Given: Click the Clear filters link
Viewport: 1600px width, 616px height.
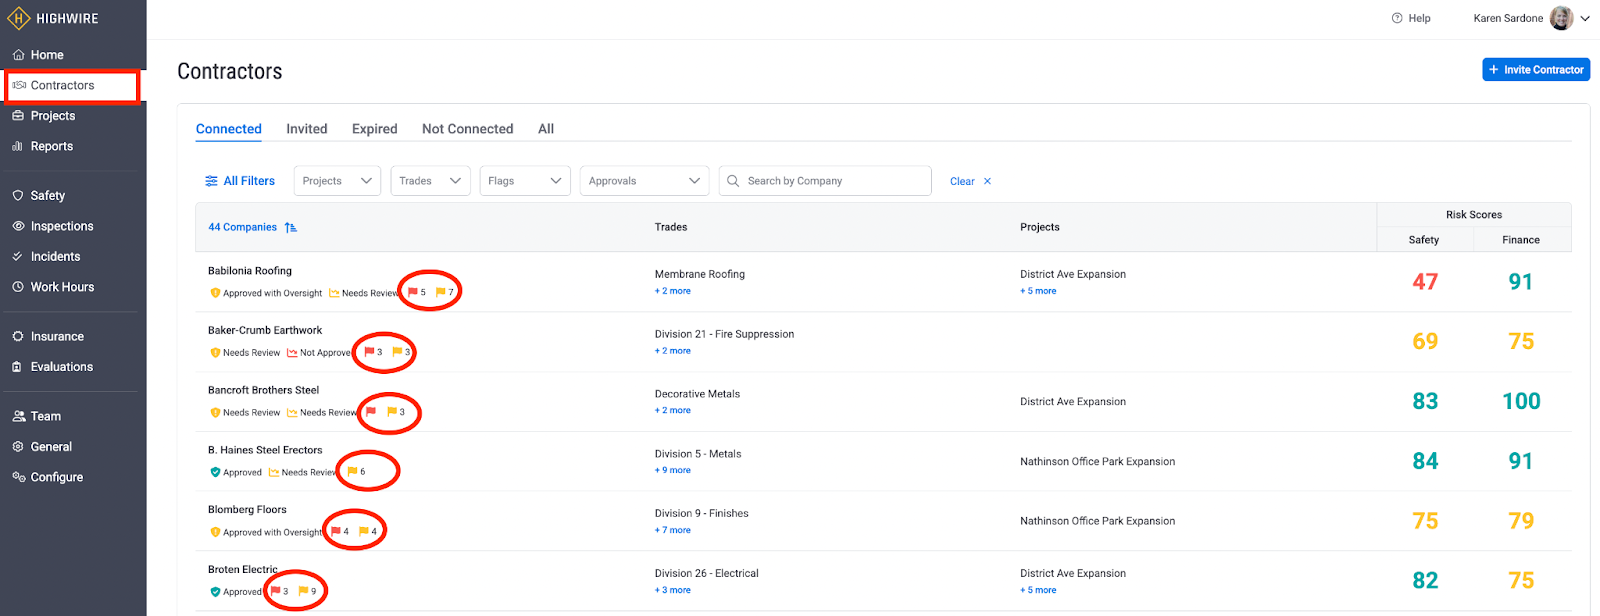Looking at the screenshot, I should (x=970, y=182).
